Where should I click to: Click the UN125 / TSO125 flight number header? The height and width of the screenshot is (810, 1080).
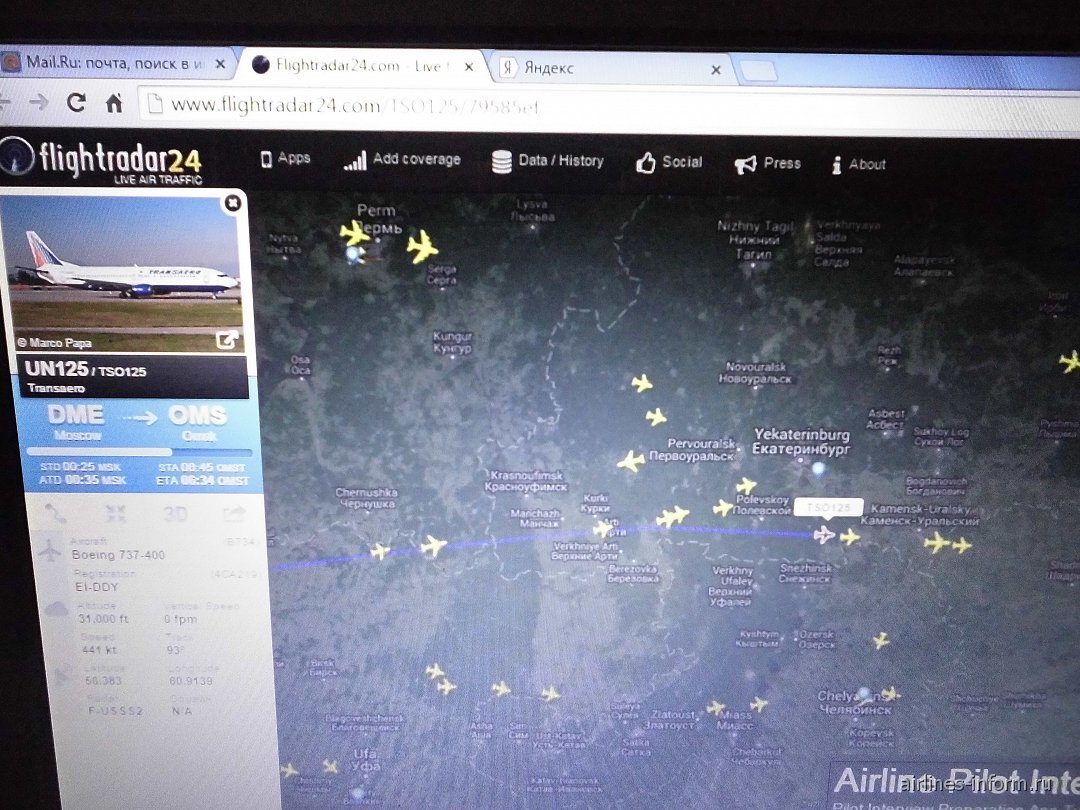pyautogui.click(x=85, y=370)
